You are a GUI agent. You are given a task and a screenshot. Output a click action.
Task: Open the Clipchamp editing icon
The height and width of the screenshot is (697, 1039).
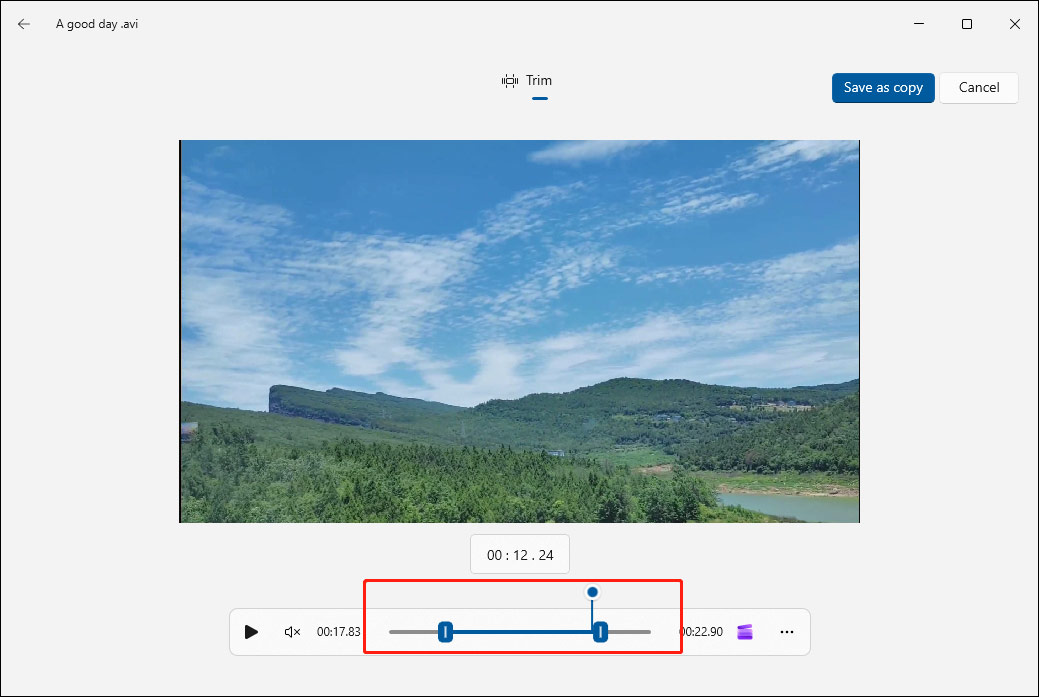744,631
